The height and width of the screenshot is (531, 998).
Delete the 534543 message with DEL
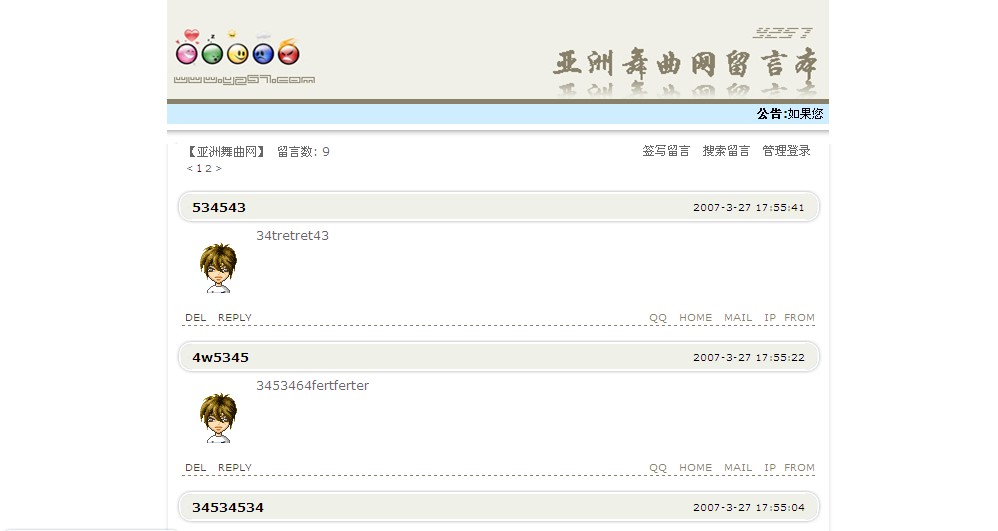coord(195,318)
